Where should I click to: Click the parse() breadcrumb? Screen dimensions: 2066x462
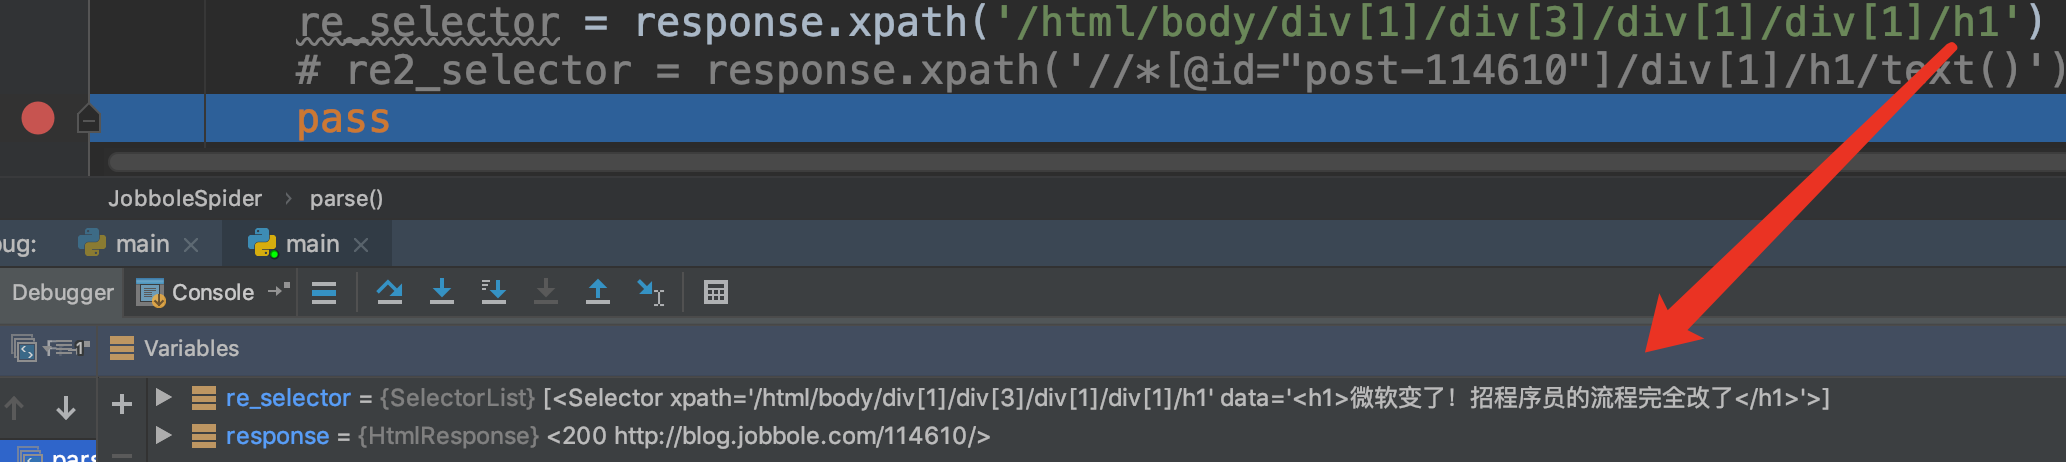[x=346, y=198]
